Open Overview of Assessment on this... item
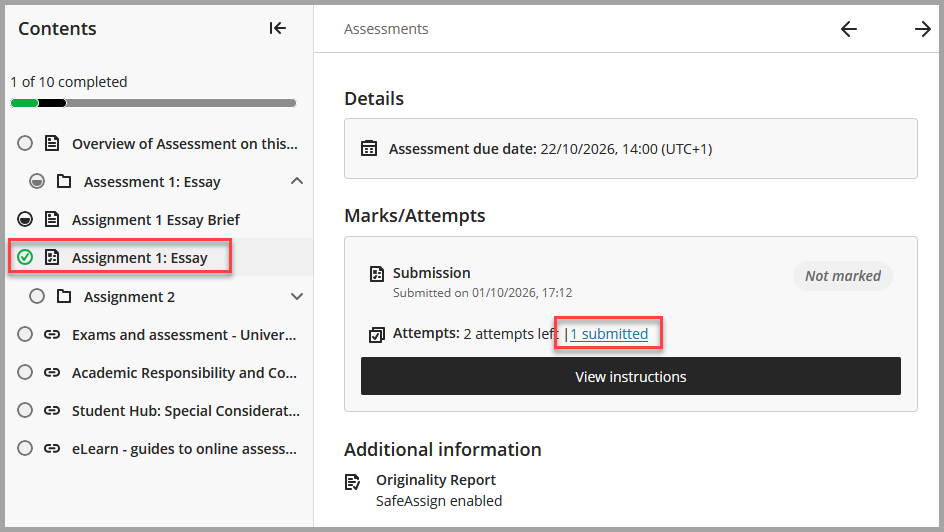944x532 pixels. click(185, 144)
